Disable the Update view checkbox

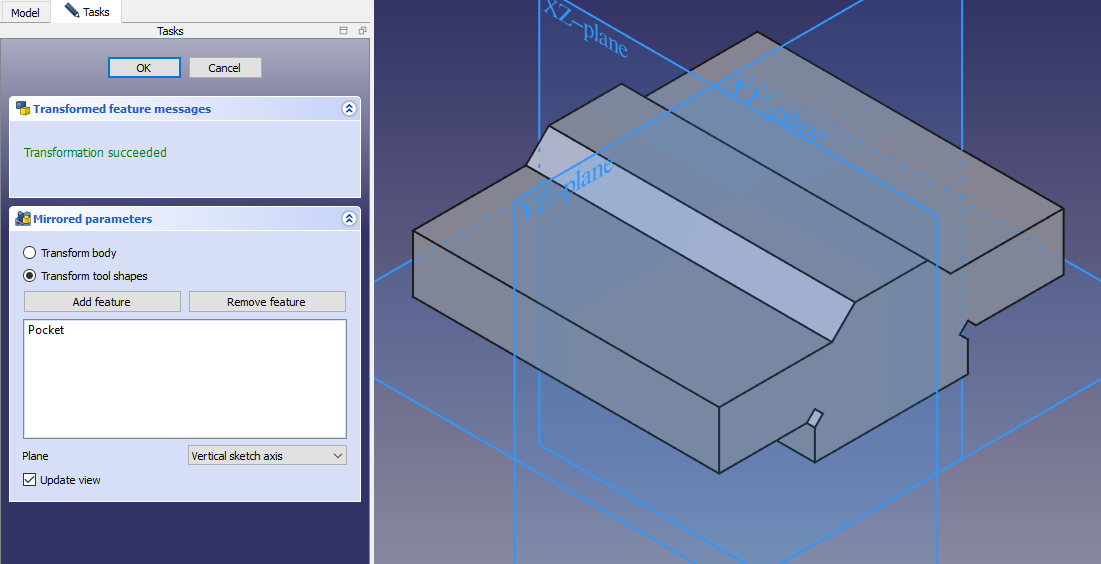pyautogui.click(x=30, y=480)
